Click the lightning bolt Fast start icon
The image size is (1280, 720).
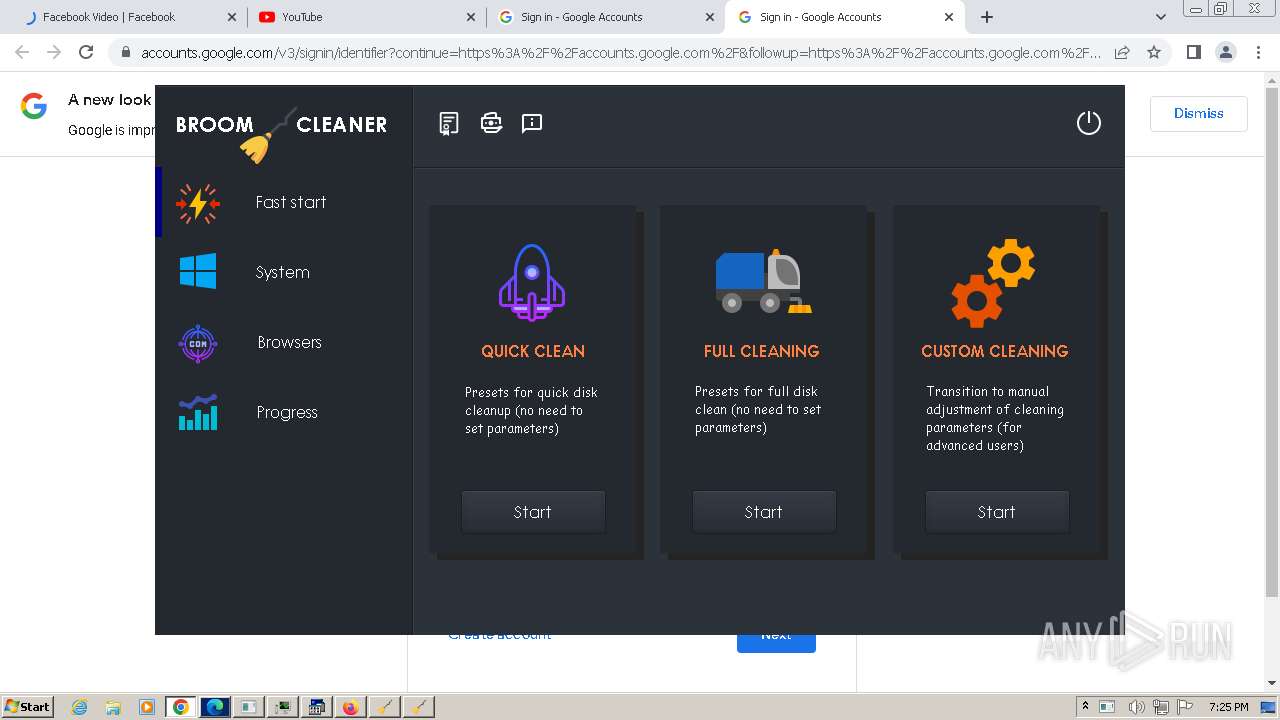[198, 203]
